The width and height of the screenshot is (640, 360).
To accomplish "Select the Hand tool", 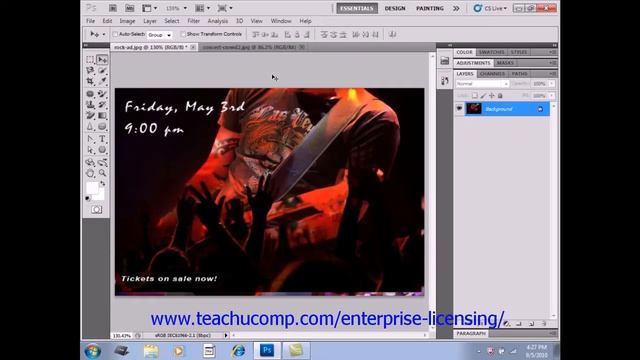I will click(90, 173).
